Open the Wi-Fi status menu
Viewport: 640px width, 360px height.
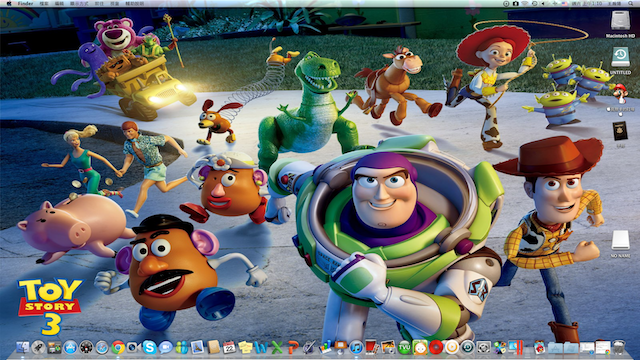click(x=525, y=3)
